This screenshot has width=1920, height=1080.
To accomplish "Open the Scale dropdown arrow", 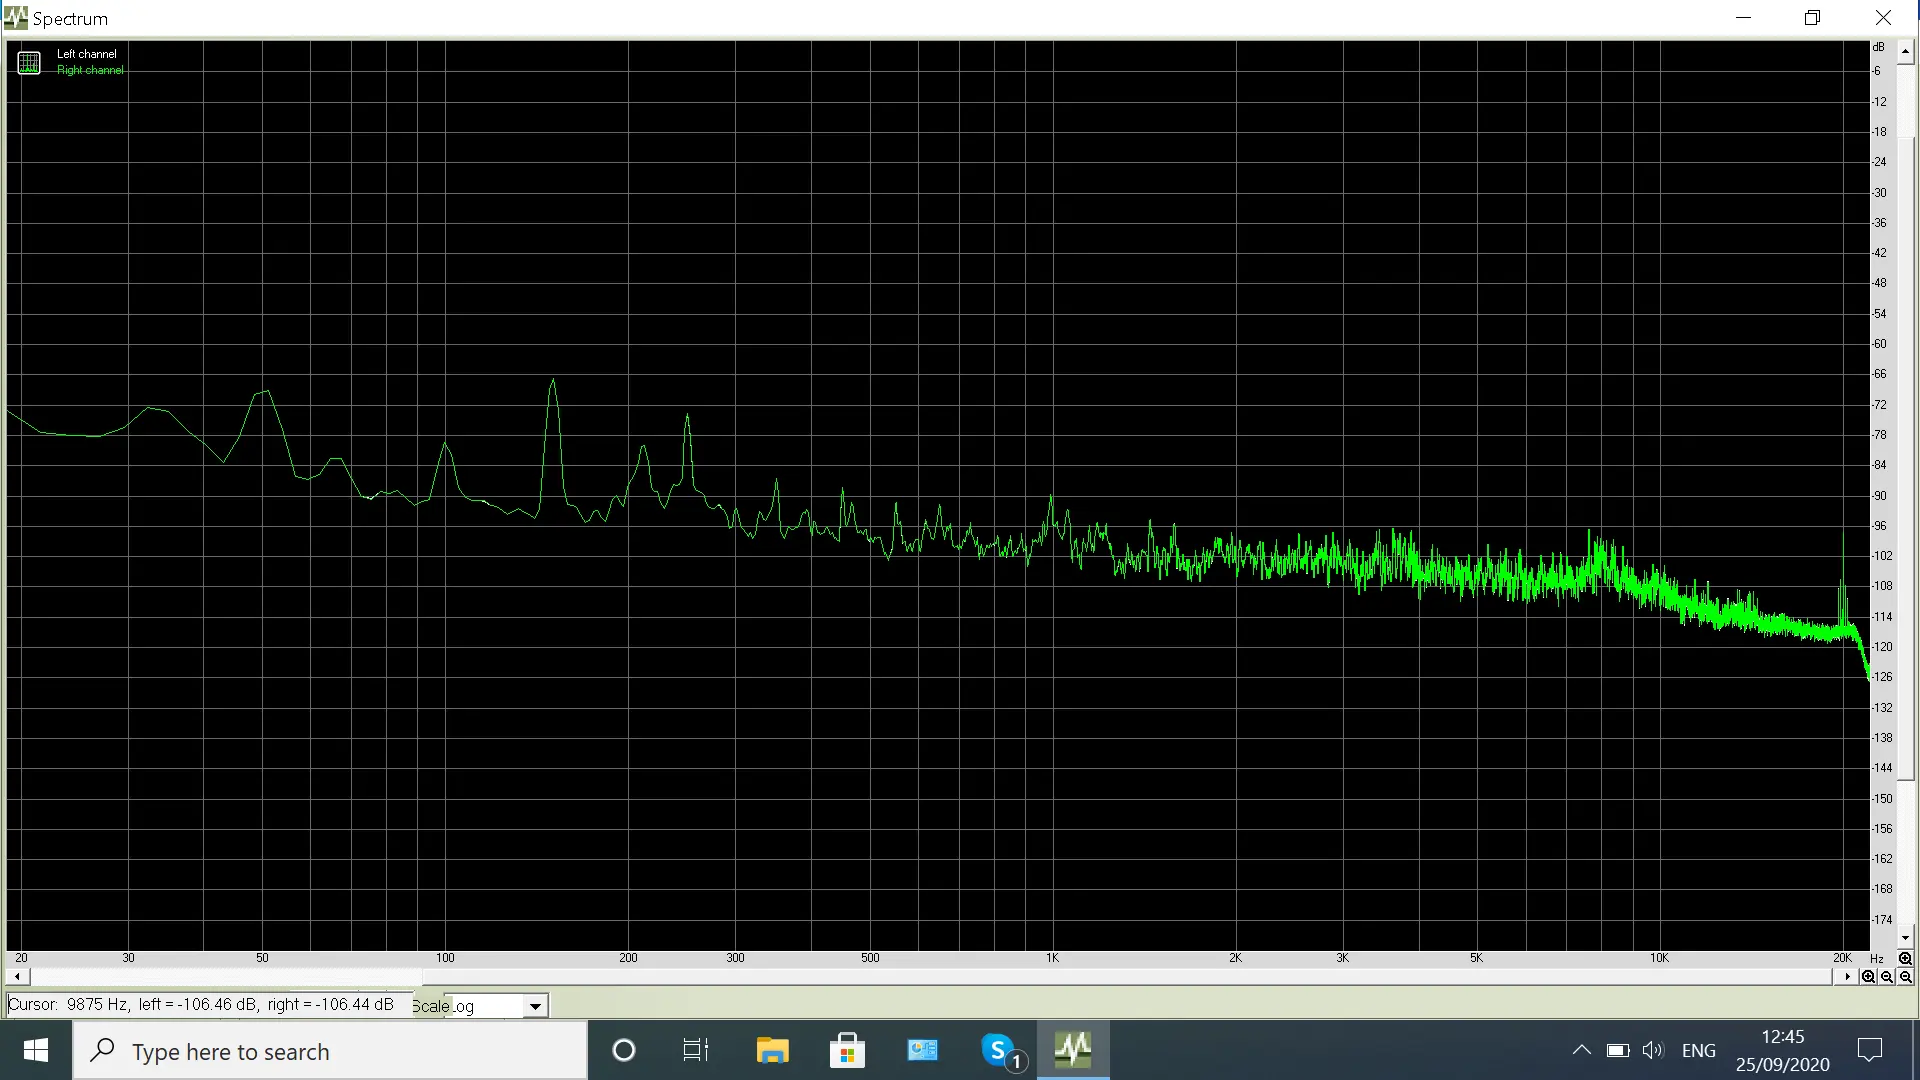I will point(536,1006).
